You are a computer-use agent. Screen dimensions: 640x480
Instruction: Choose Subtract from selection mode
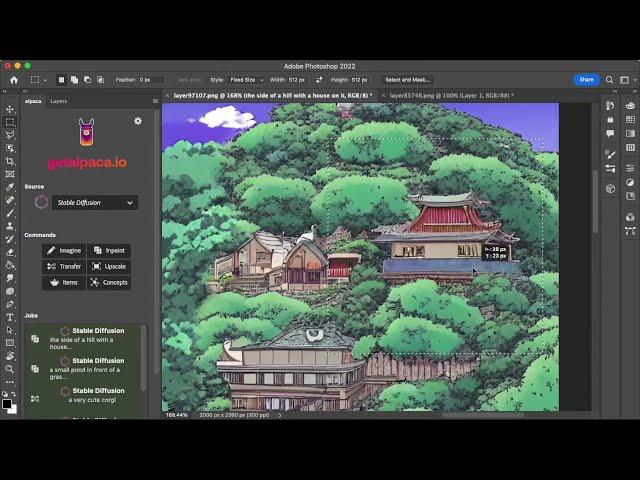tap(87, 80)
